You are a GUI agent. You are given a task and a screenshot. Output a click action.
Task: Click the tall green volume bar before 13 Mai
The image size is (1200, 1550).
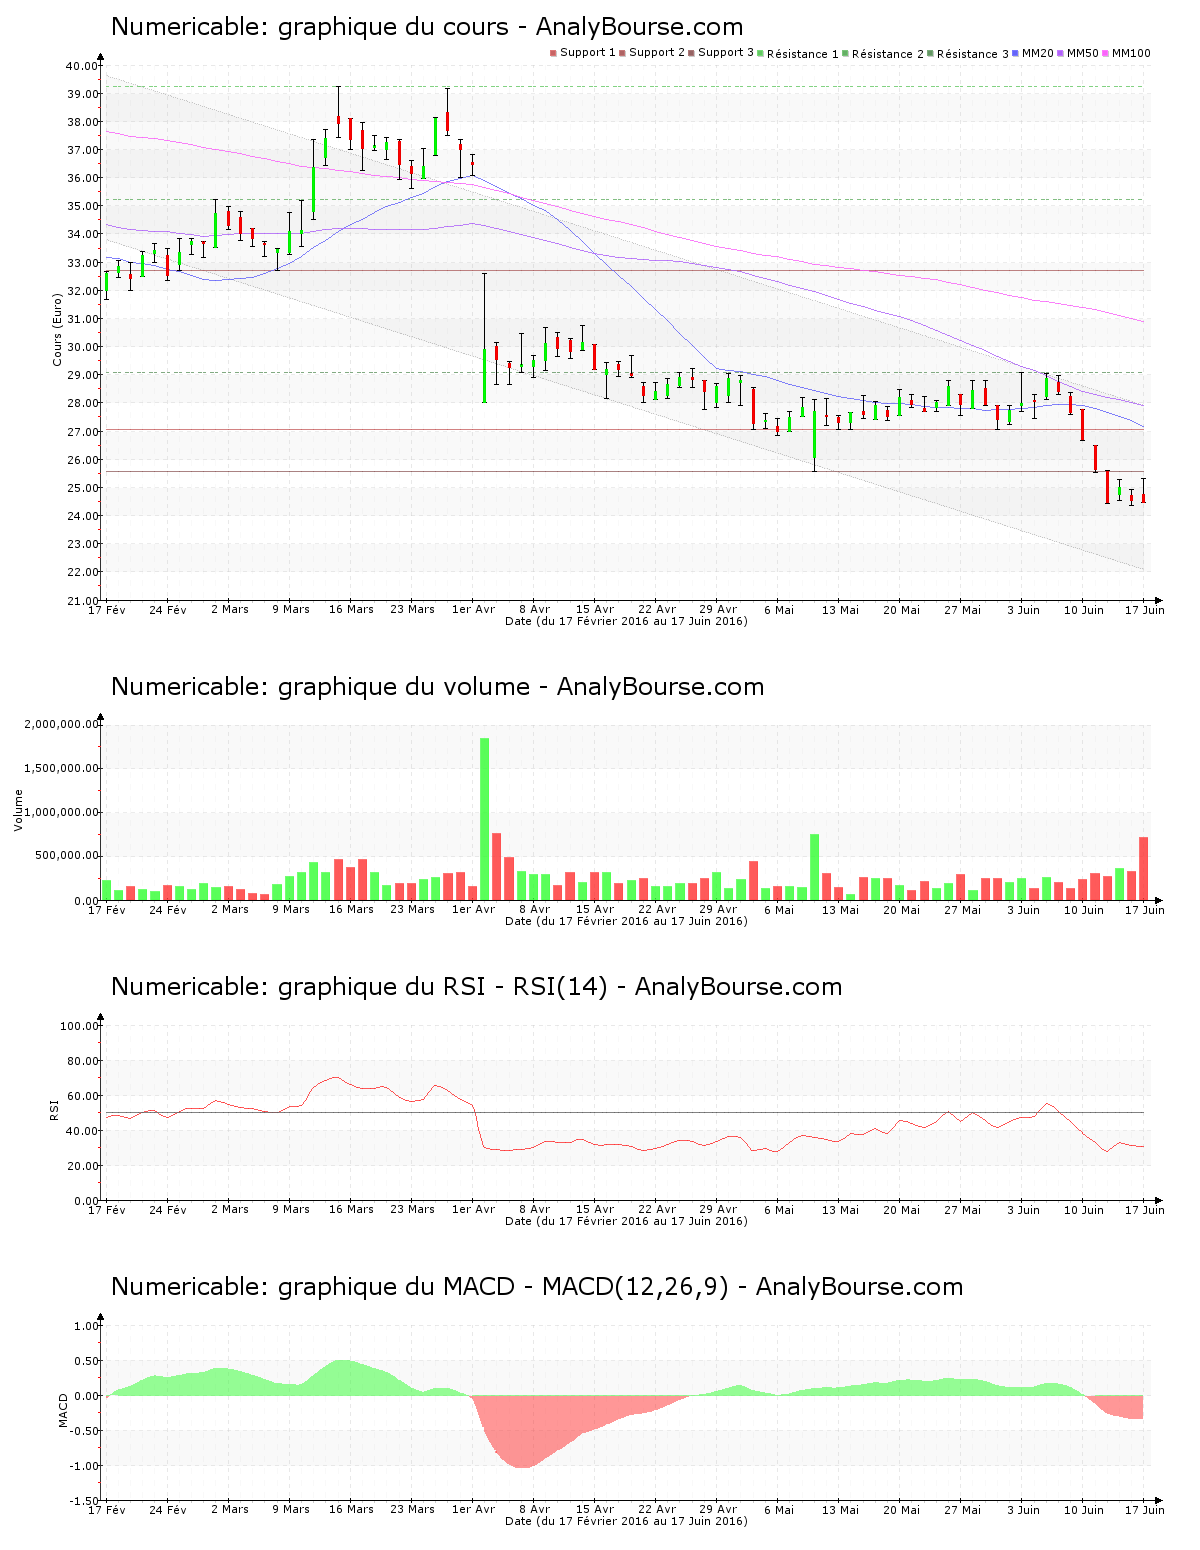(x=815, y=867)
